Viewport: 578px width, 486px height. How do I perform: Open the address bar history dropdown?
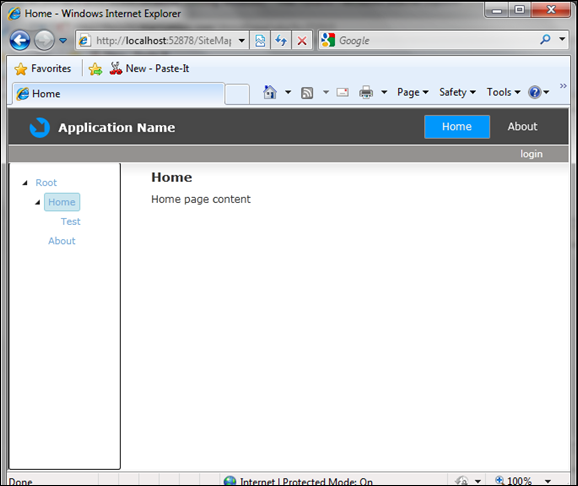pyautogui.click(x=242, y=40)
